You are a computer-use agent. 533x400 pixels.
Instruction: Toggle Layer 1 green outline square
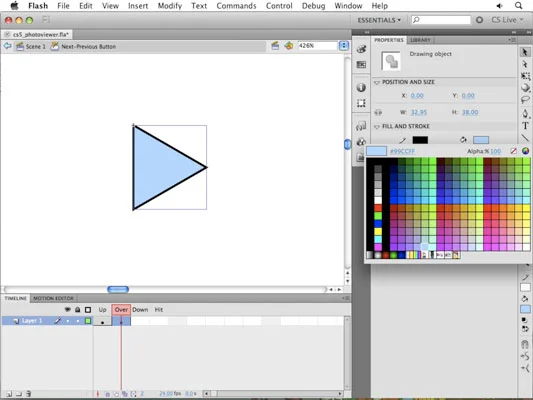coord(88,321)
